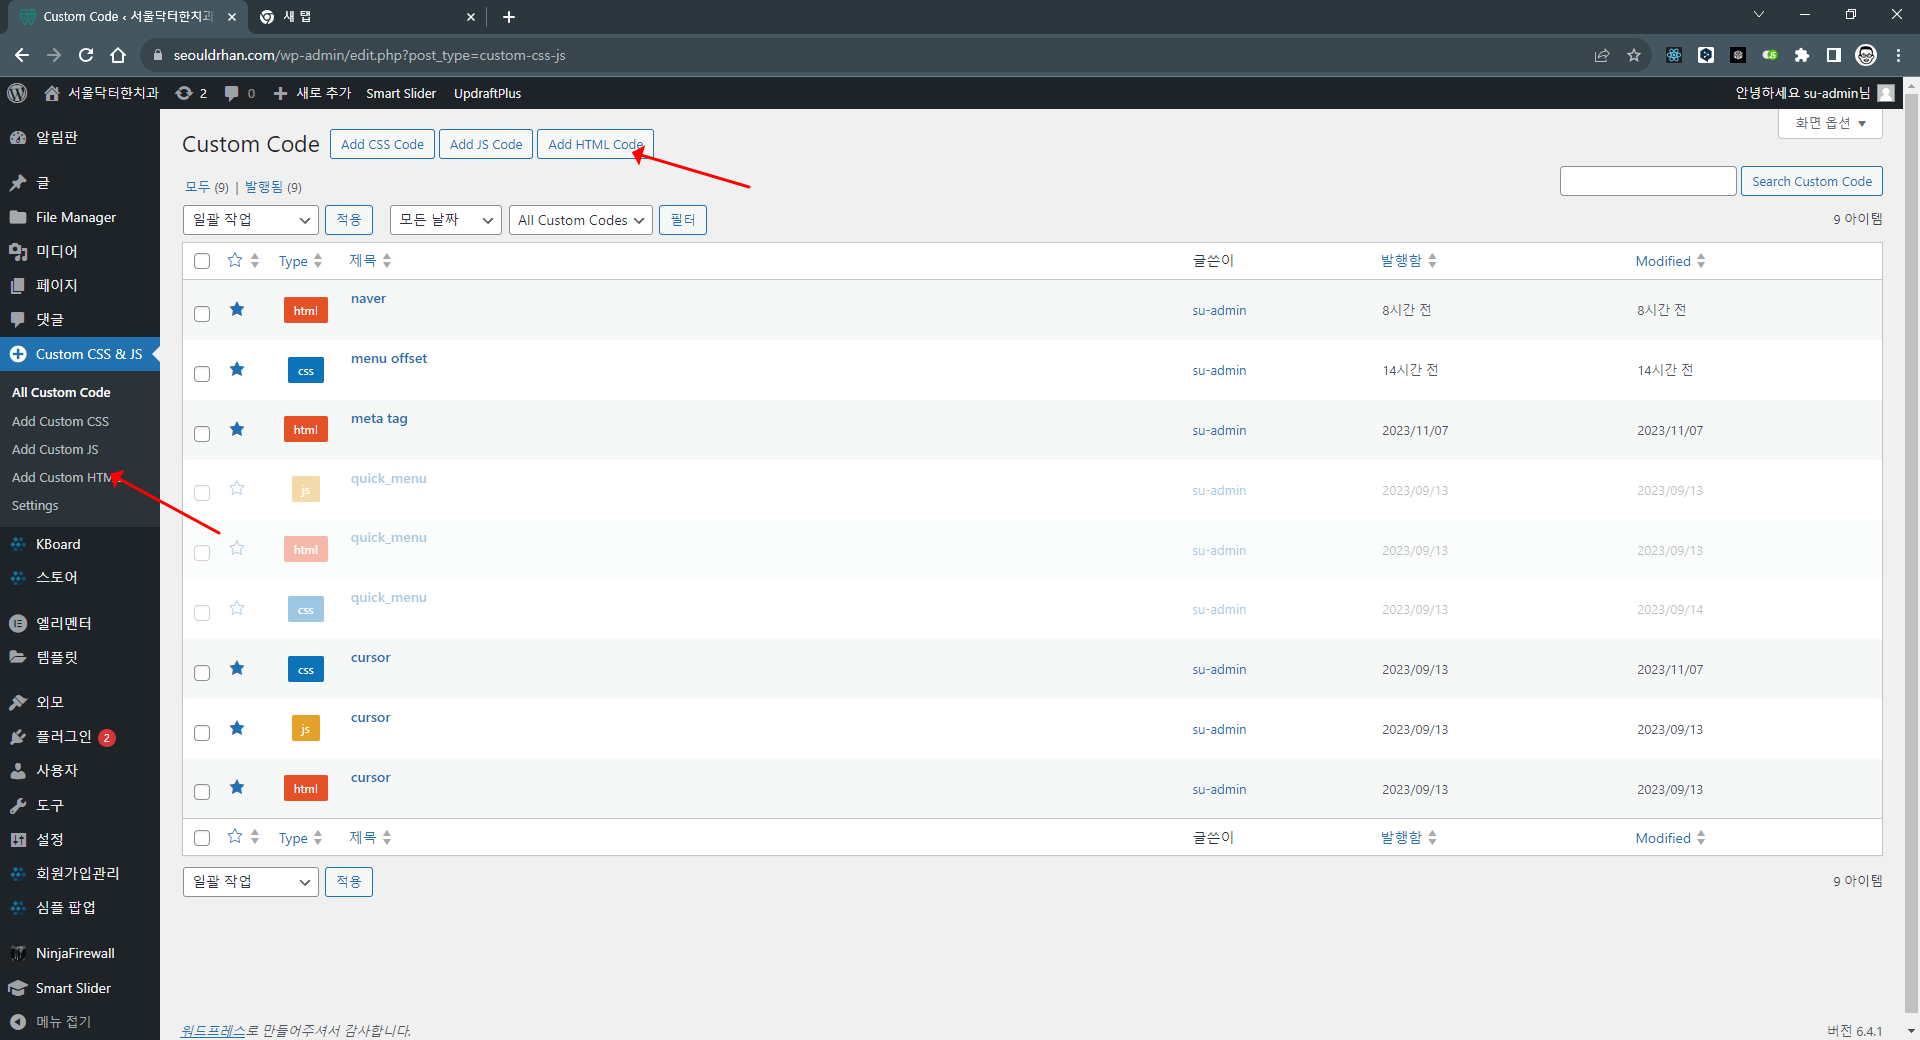This screenshot has height=1040, width=1920.
Task: Click the WordPress logo in admin bar
Action: pos(17,93)
